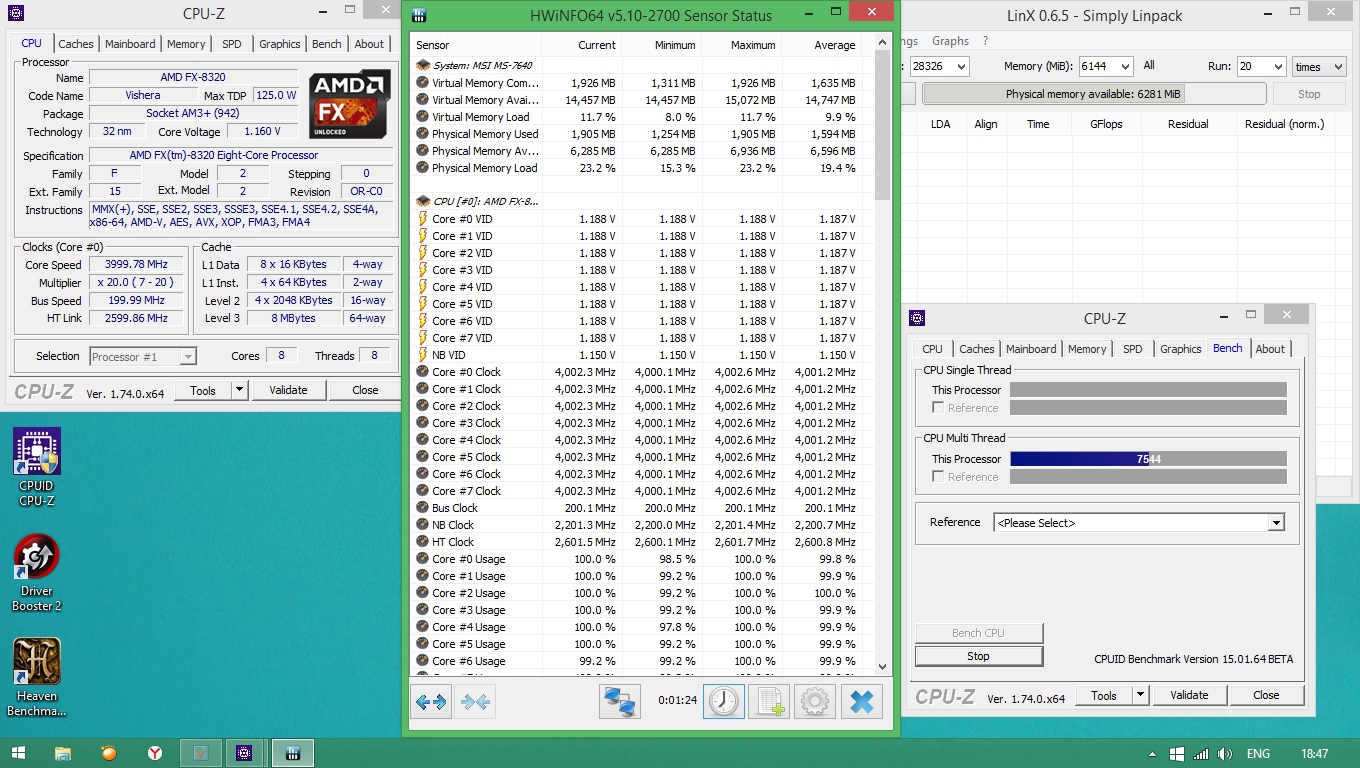The width and height of the screenshot is (1360, 768).
Task: Click the HWiNFO64 title bar icon
Action: (419, 15)
